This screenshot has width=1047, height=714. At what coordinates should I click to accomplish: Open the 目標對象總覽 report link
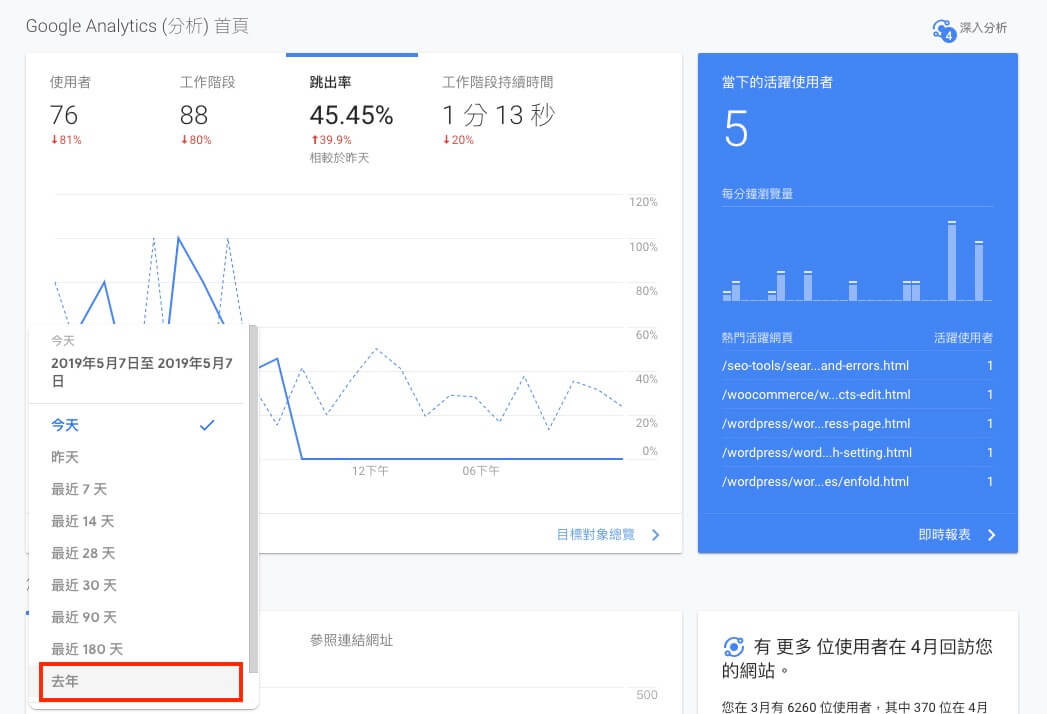[595, 535]
